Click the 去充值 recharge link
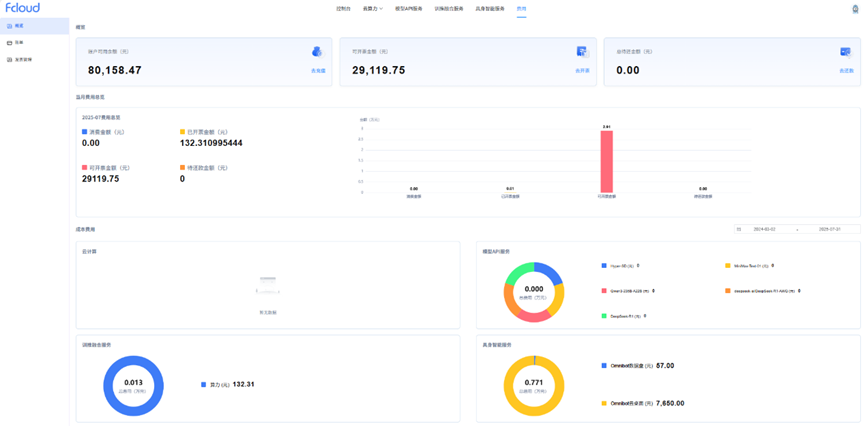The image size is (865, 426). point(318,71)
